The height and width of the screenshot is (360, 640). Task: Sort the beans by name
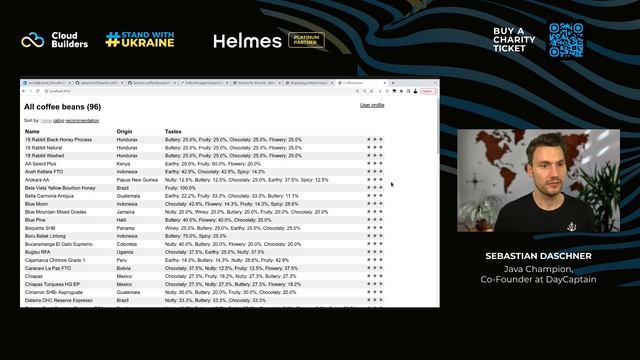(46, 120)
